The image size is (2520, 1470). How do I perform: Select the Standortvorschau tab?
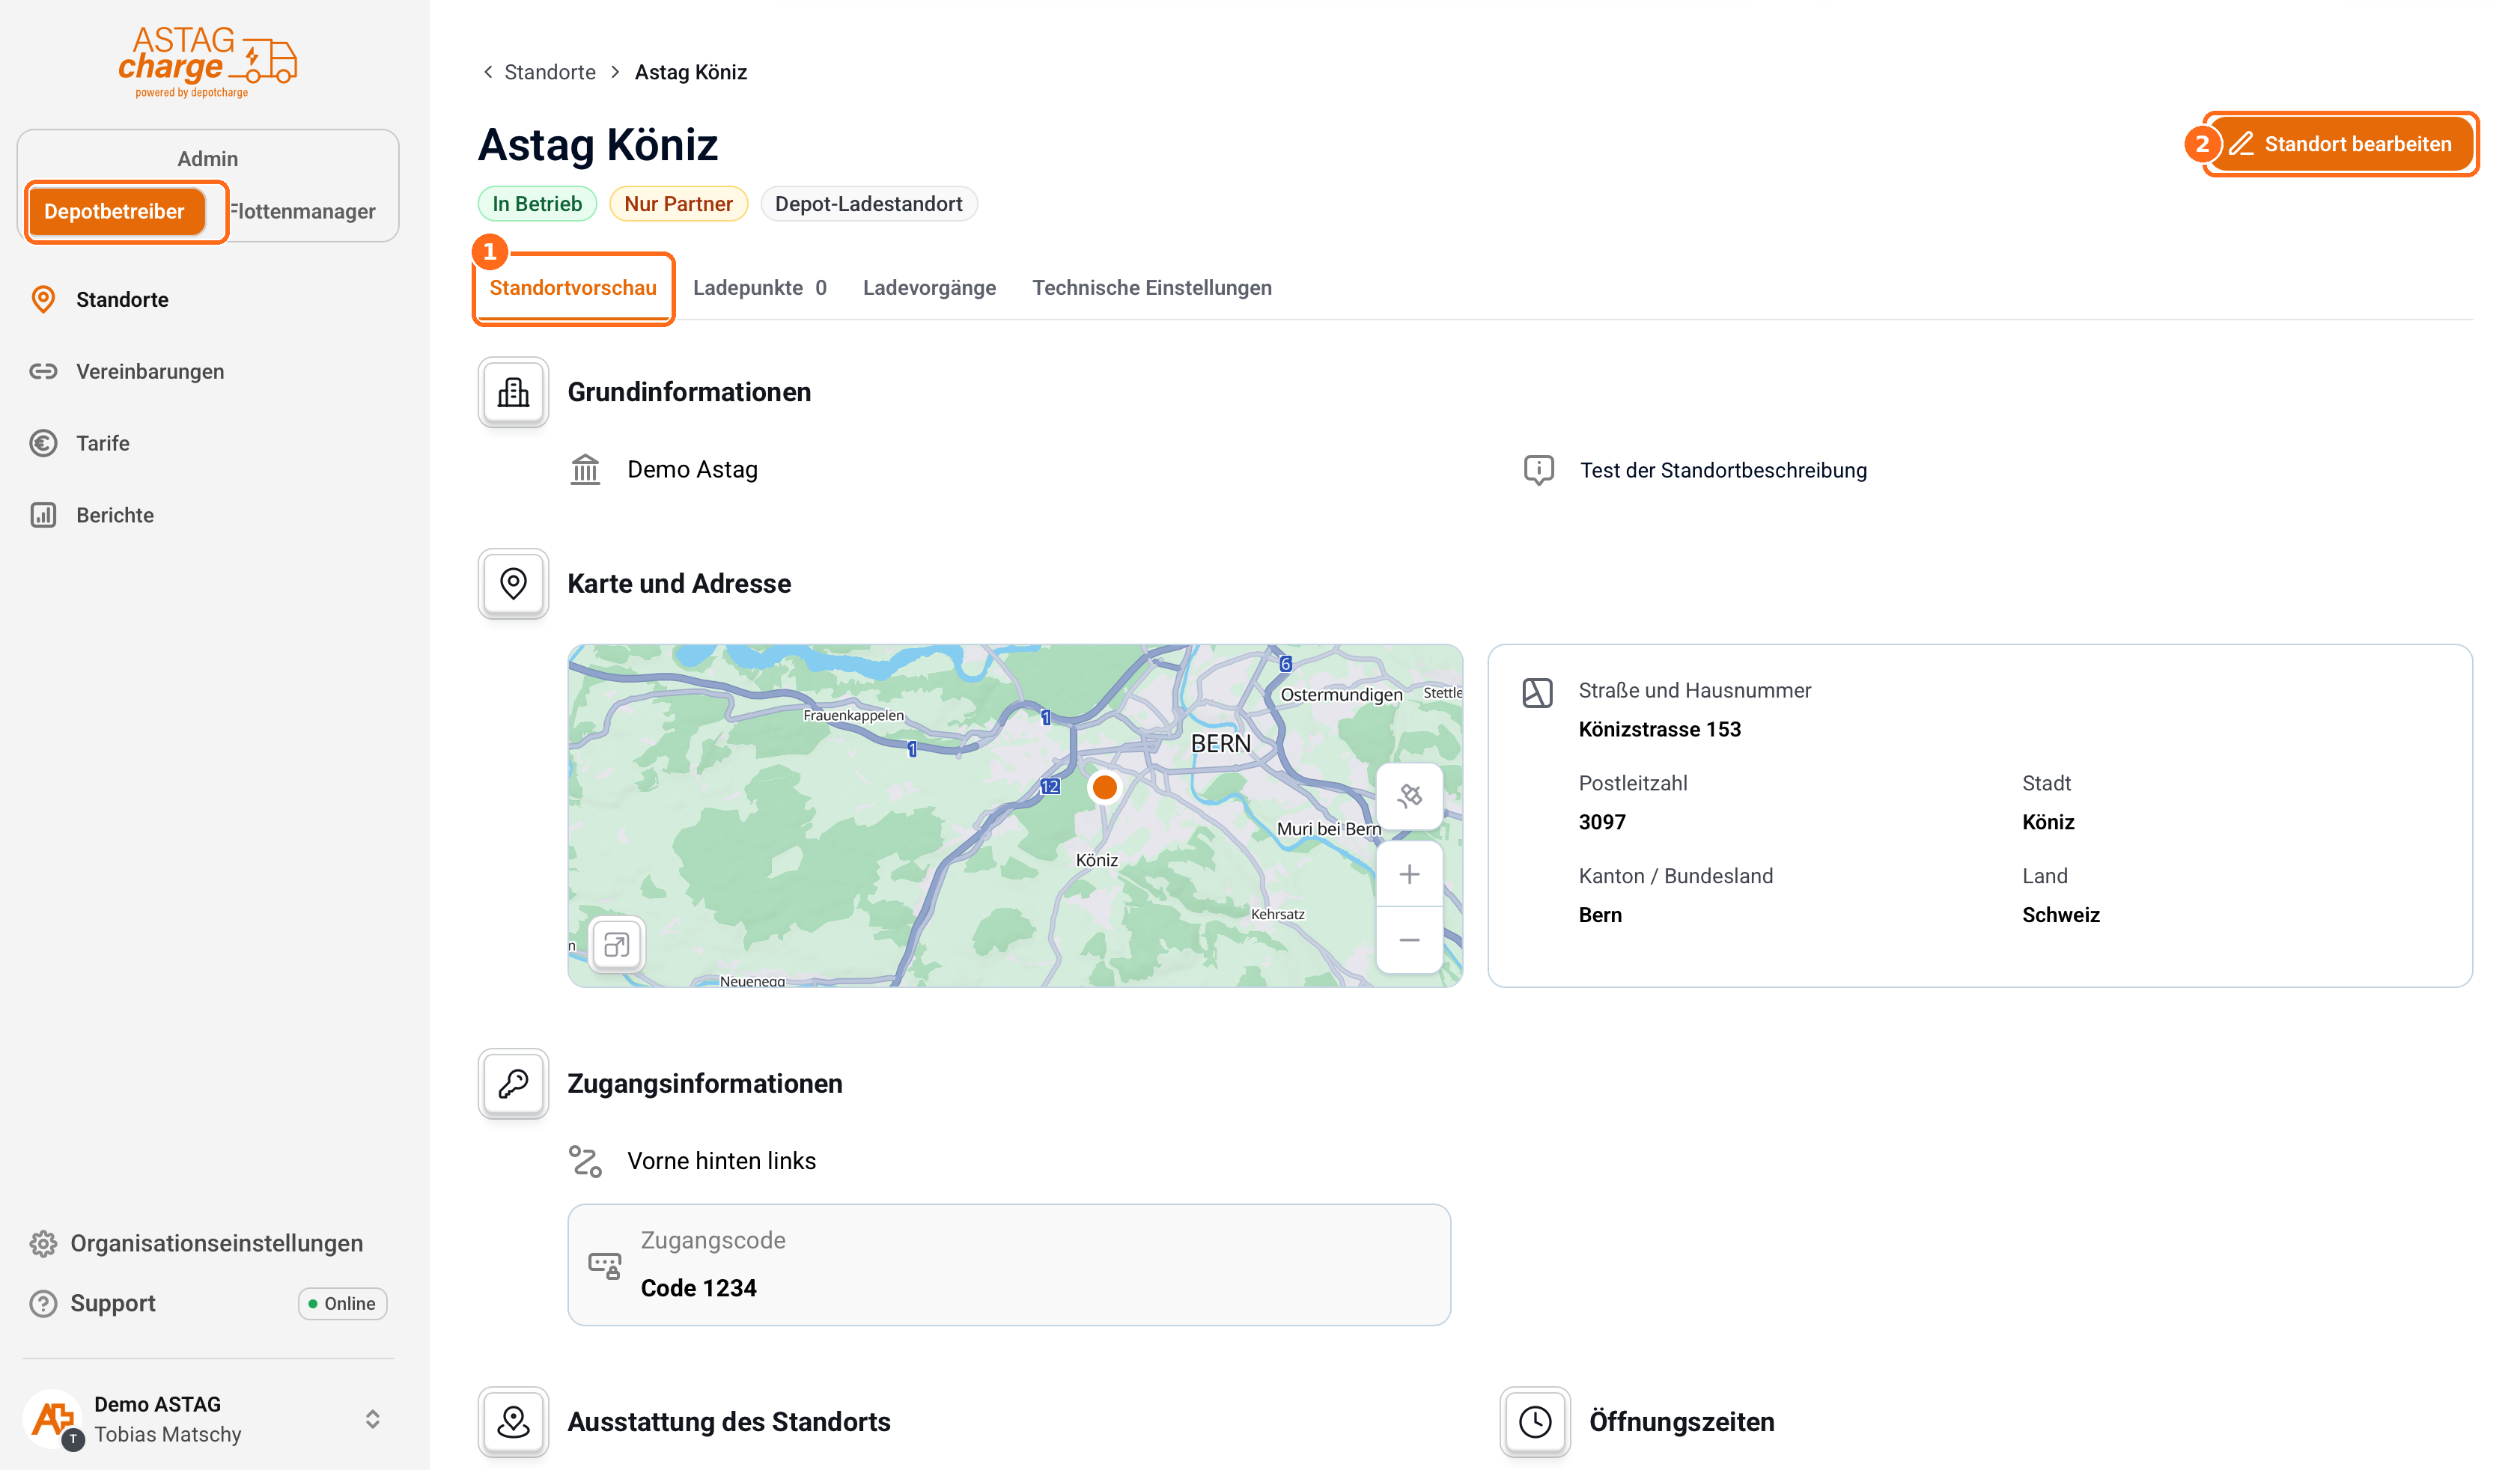click(573, 288)
